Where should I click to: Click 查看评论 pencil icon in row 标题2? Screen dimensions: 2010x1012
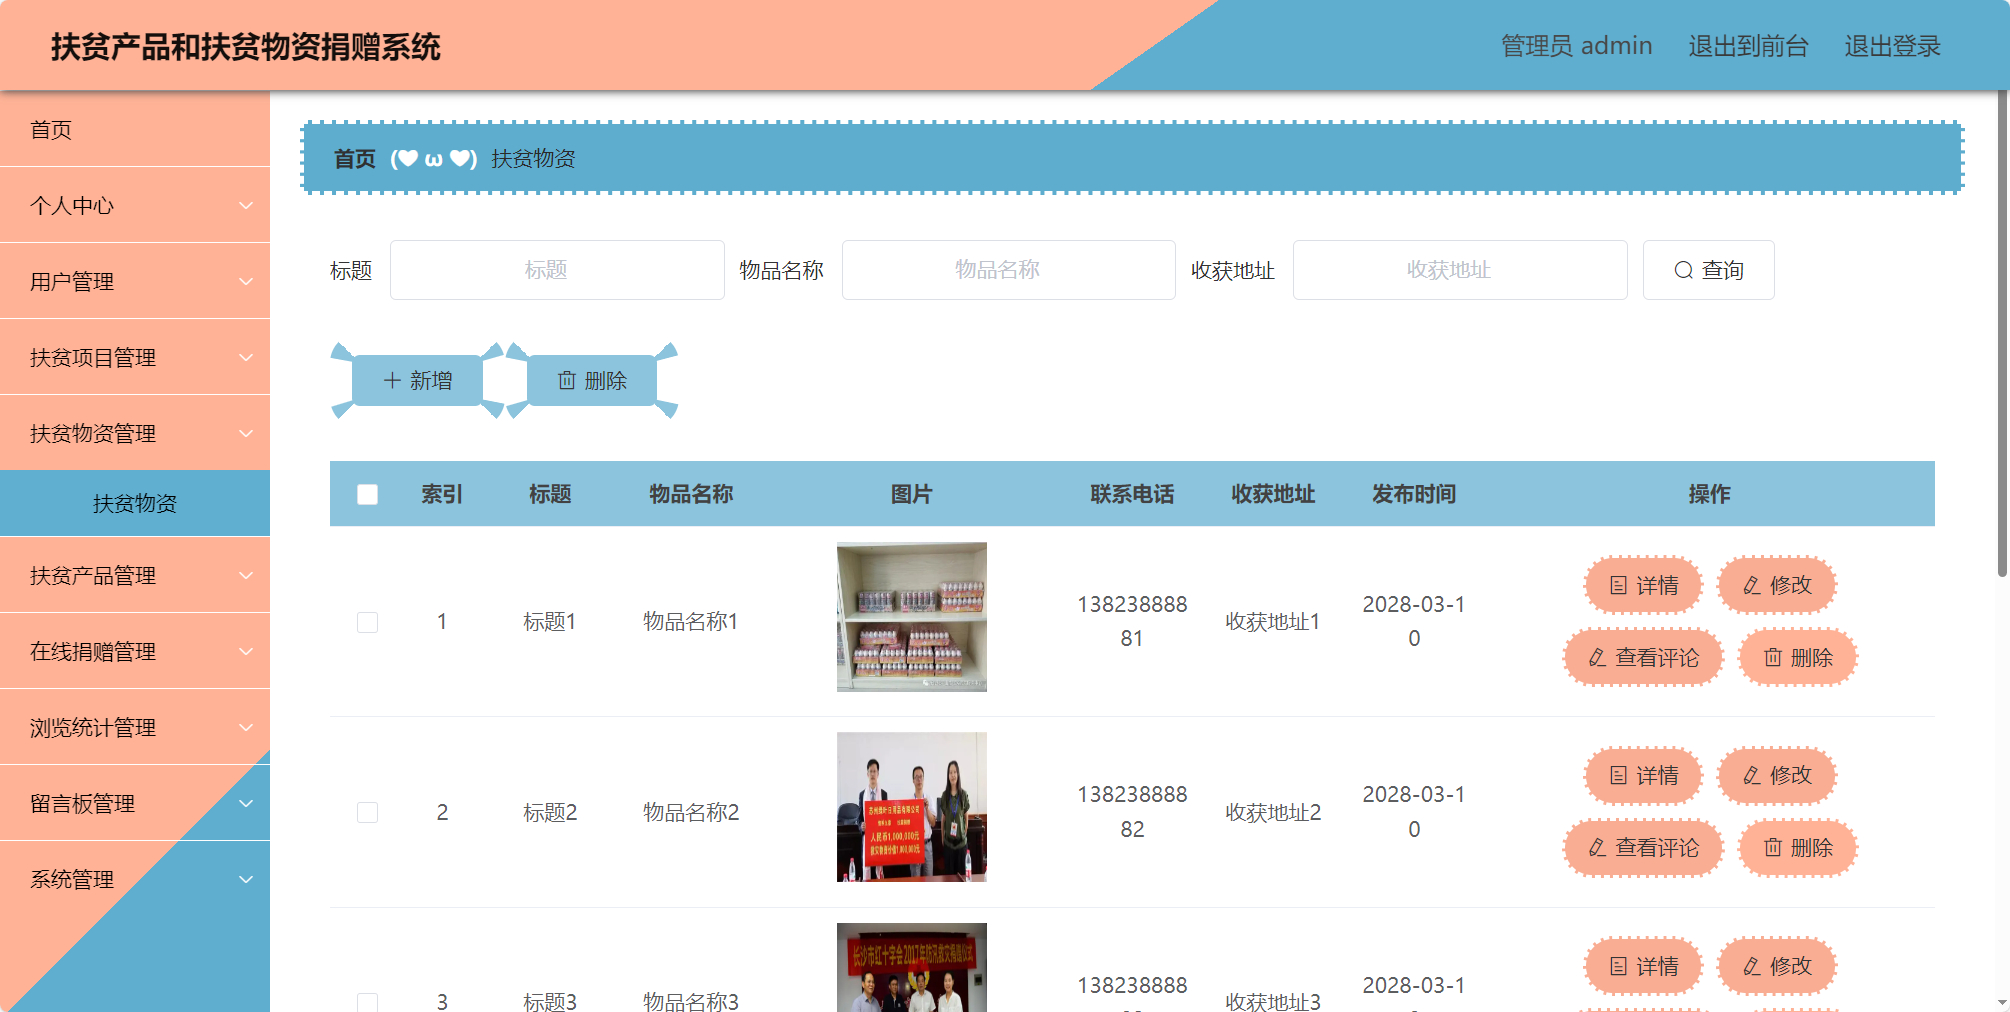point(1597,847)
